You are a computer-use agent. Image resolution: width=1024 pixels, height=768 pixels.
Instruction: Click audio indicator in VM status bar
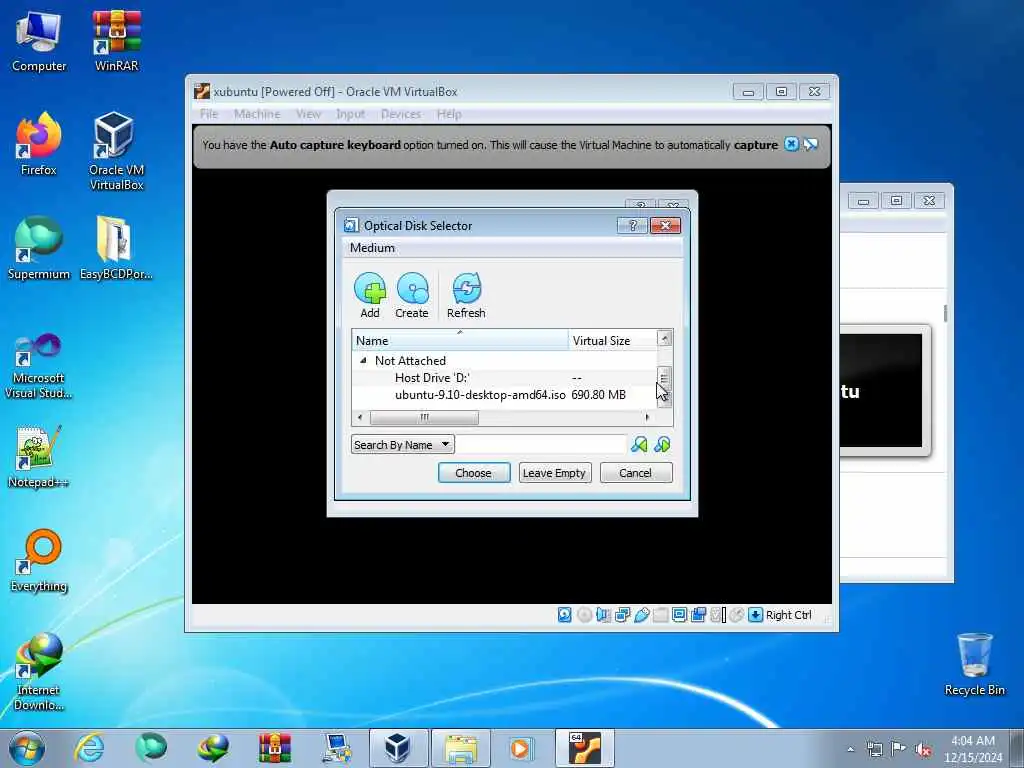tap(603, 615)
